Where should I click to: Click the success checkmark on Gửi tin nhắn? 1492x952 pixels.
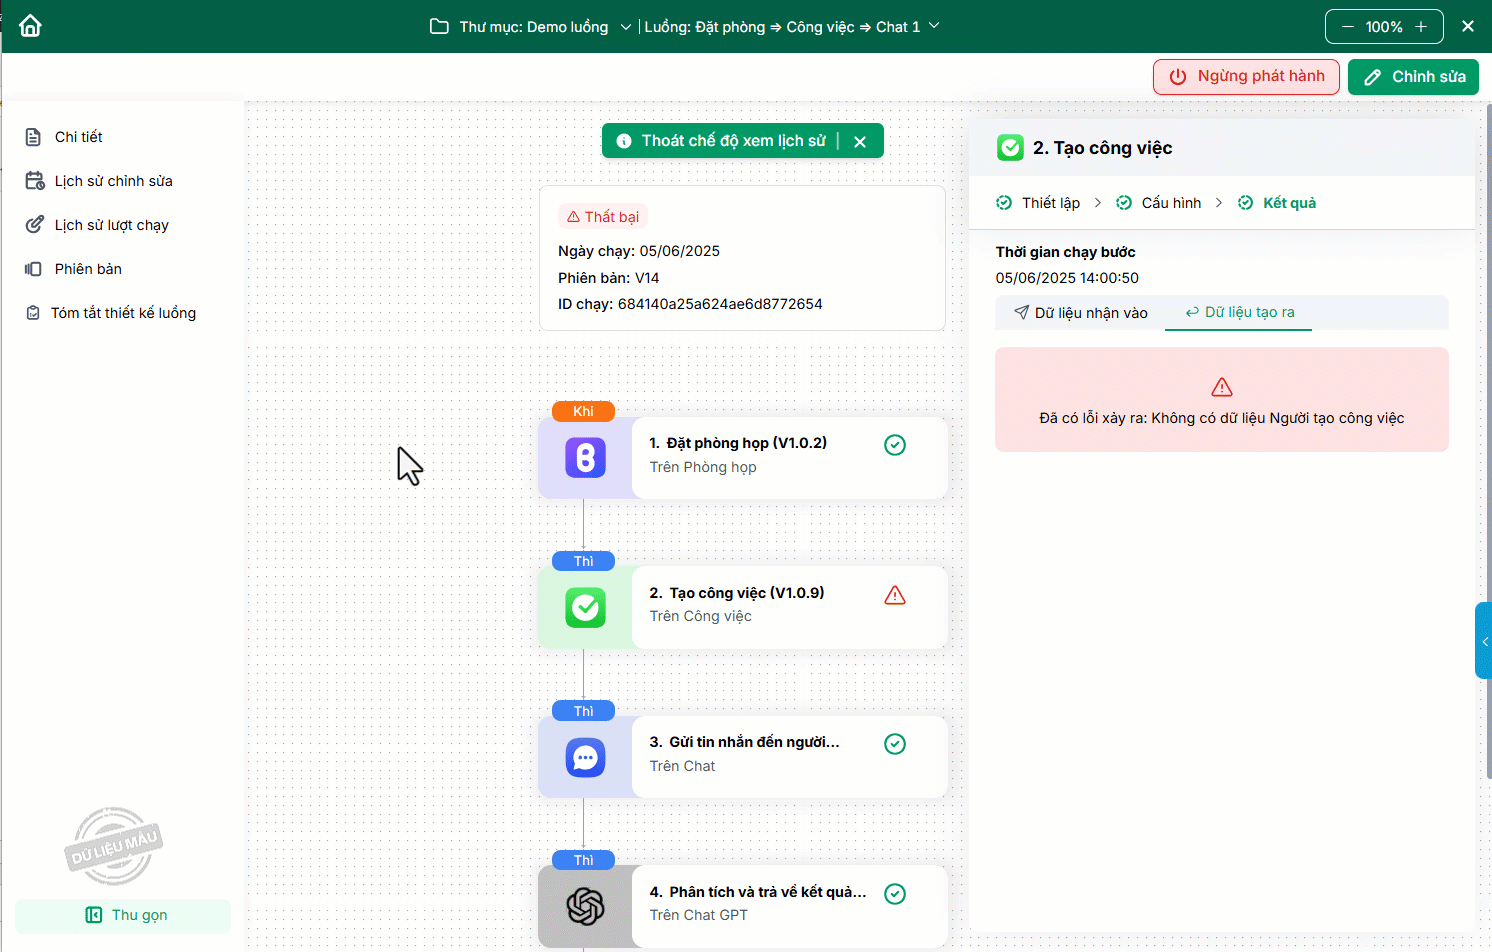click(895, 744)
